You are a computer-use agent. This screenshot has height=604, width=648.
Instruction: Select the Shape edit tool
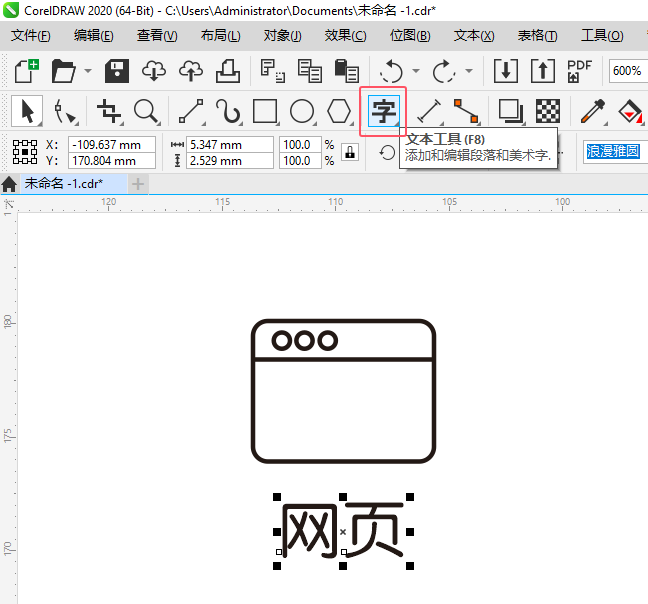(x=65, y=111)
